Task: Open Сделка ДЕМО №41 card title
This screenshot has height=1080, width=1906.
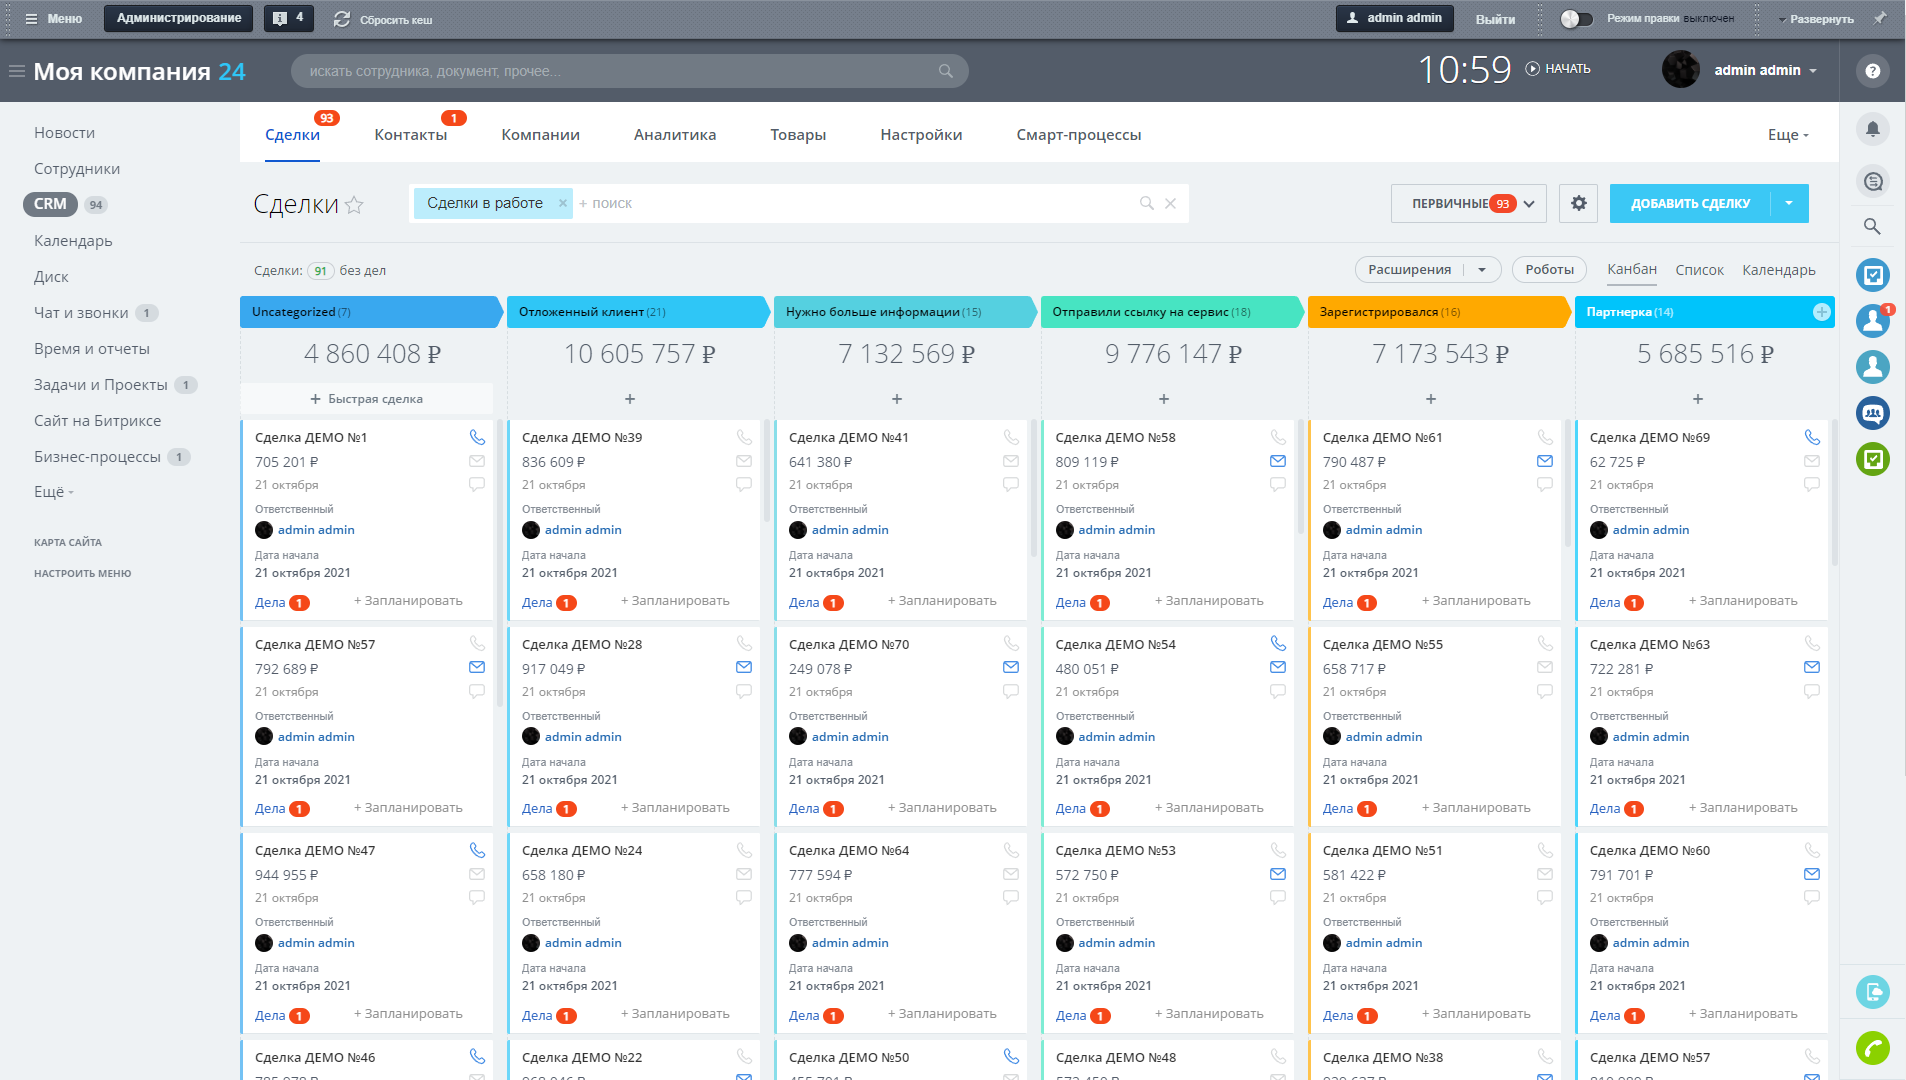Action: coord(848,438)
